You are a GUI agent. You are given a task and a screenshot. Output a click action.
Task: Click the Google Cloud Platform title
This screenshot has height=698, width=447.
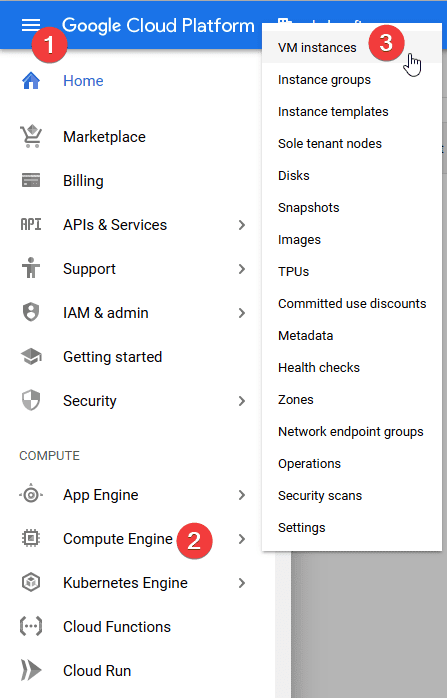(x=158, y=25)
